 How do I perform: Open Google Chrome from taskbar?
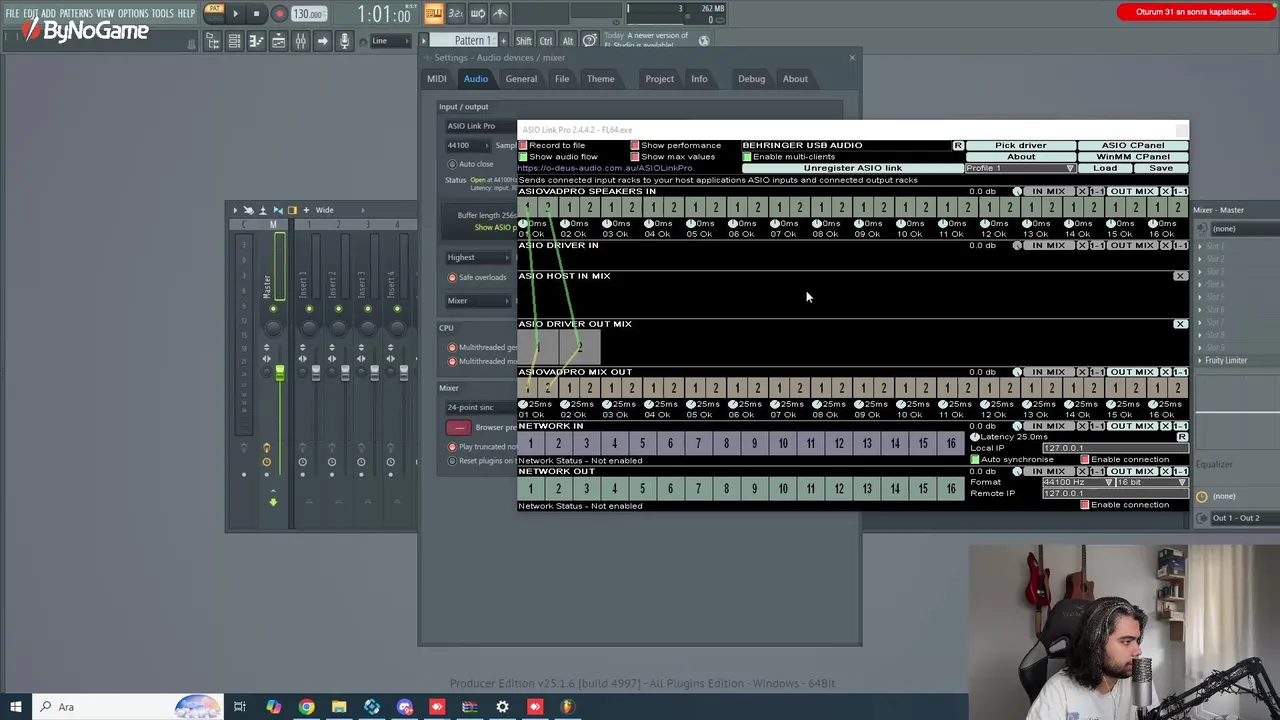point(306,707)
